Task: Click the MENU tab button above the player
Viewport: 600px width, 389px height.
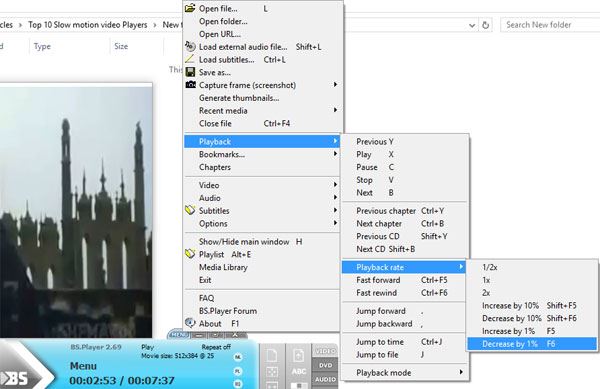Action: coord(179,335)
